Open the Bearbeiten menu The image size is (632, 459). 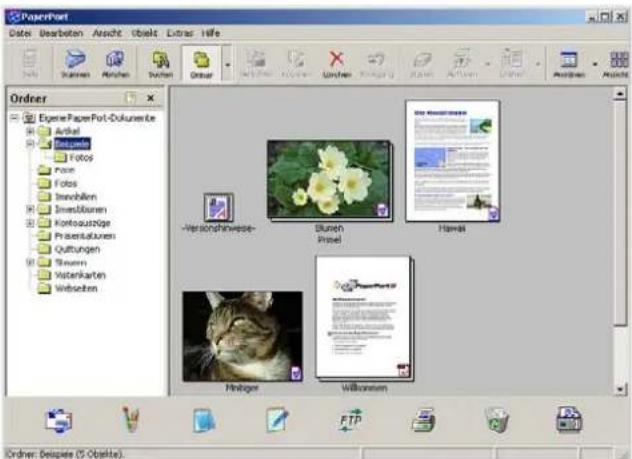tap(61, 33)
